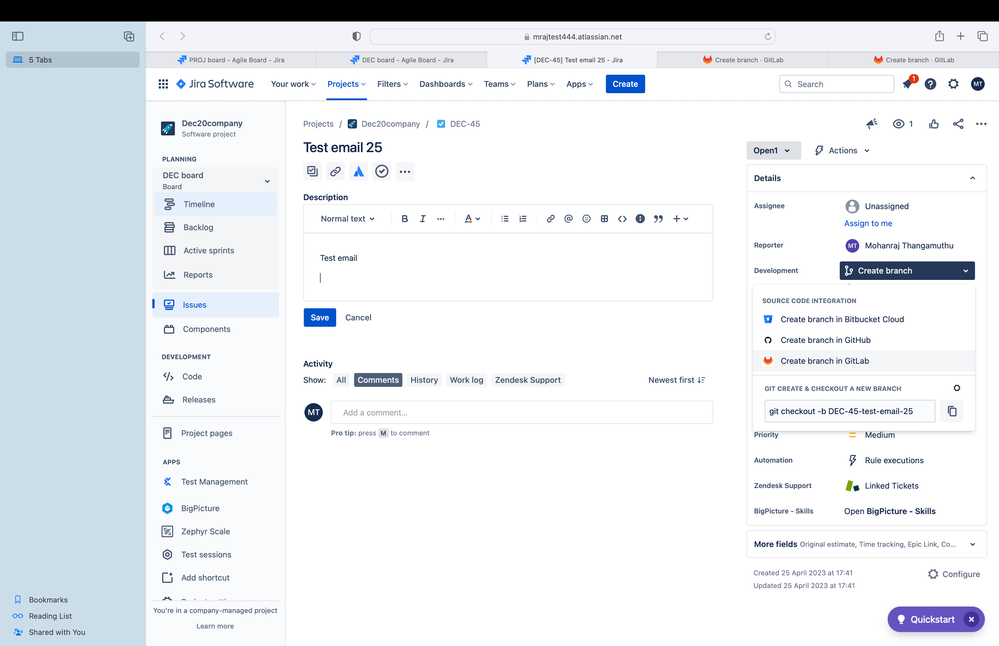Toggle sort order Newest first

click(677, 380)
